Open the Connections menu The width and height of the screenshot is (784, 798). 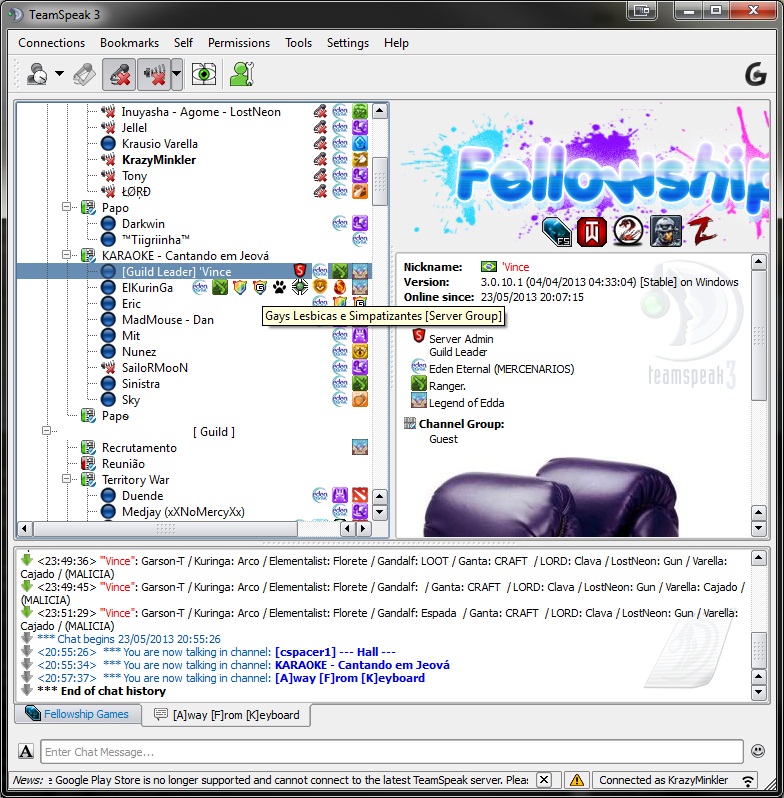click(51, 43)
